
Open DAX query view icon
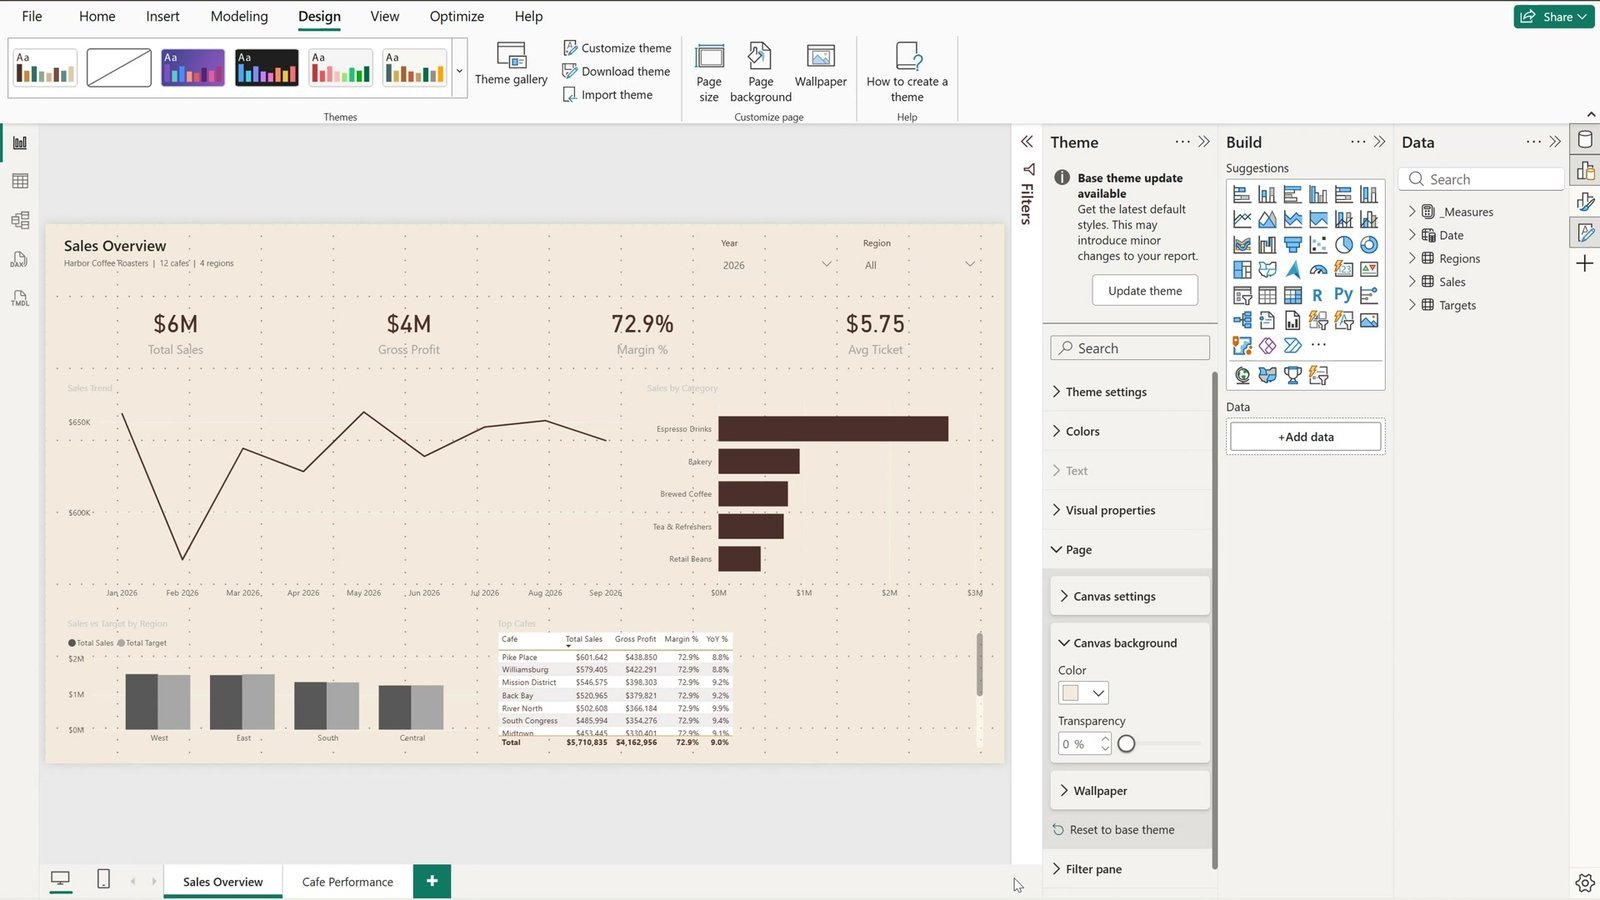coord(20,259)
